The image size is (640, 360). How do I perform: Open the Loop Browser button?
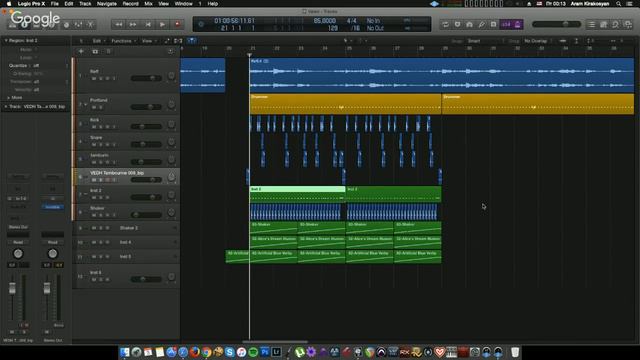coord(616,24)
